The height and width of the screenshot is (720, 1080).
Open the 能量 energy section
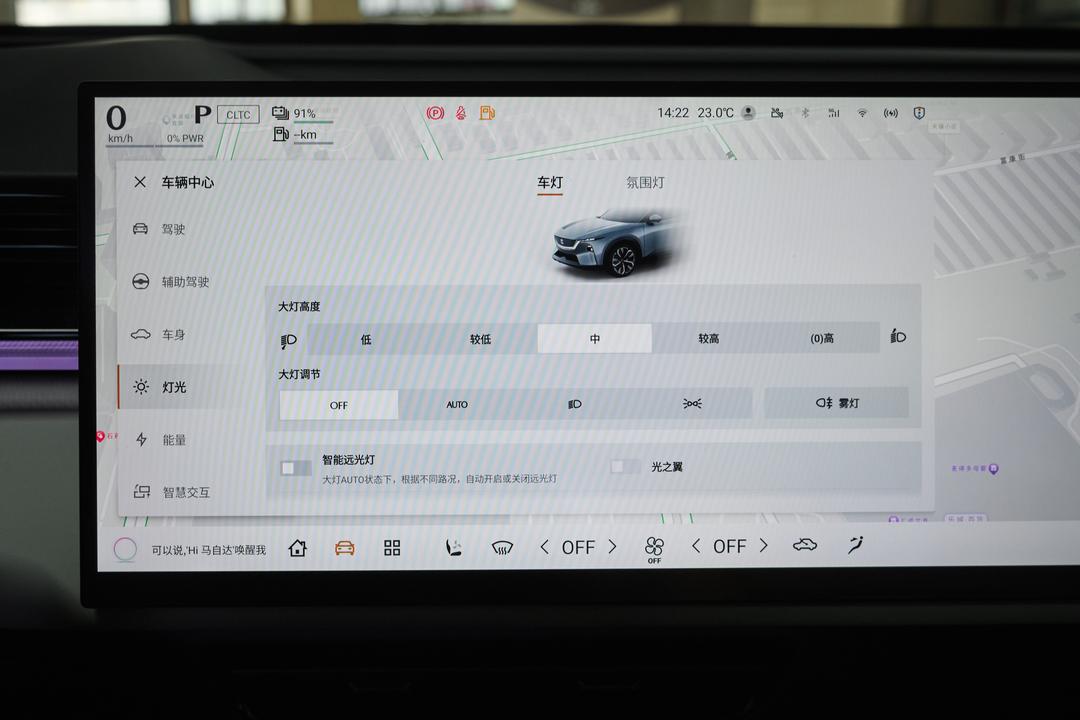point(160,440)
